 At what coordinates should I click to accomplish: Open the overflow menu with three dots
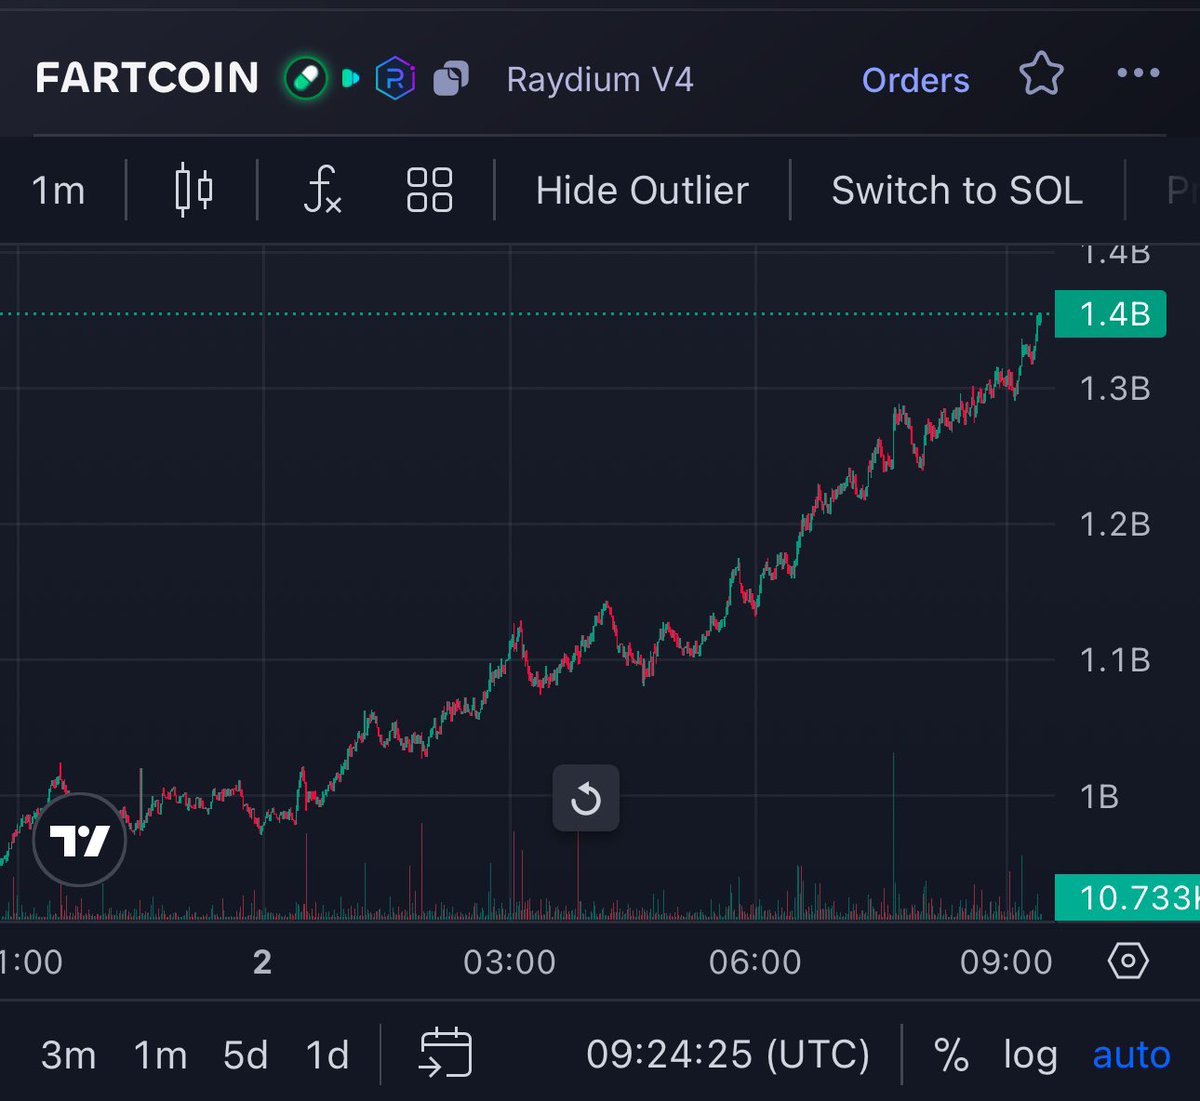pos(1137,73)
